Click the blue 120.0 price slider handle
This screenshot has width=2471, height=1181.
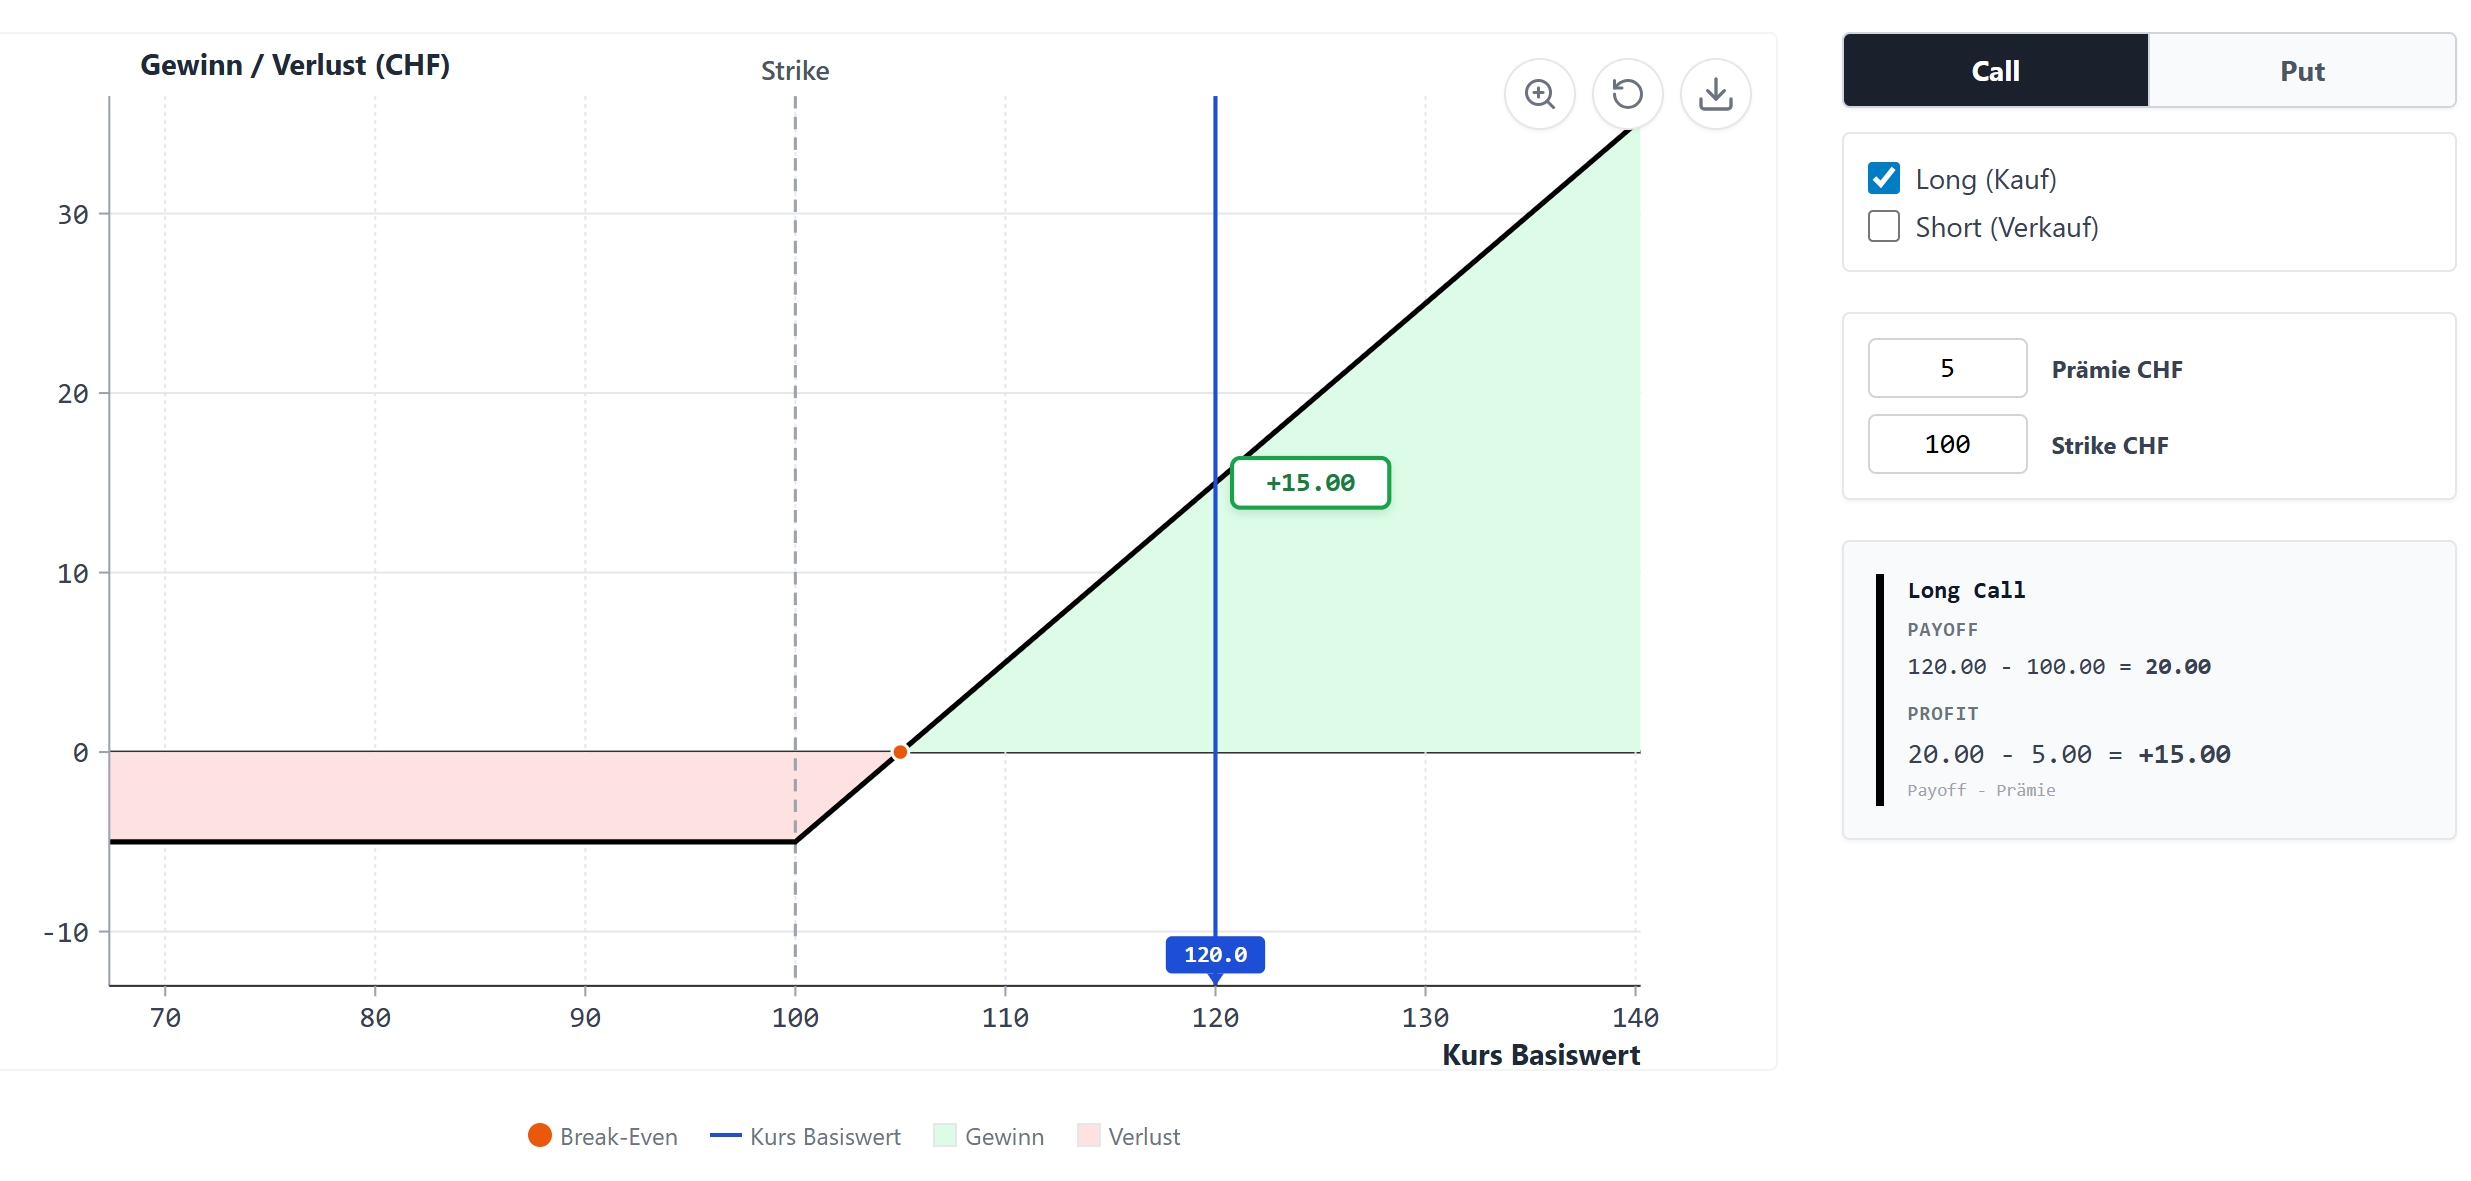[x=1215, y=955]
